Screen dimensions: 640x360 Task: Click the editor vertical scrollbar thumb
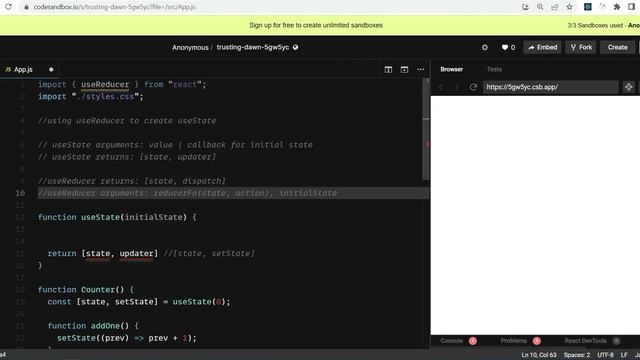(426, 129)
